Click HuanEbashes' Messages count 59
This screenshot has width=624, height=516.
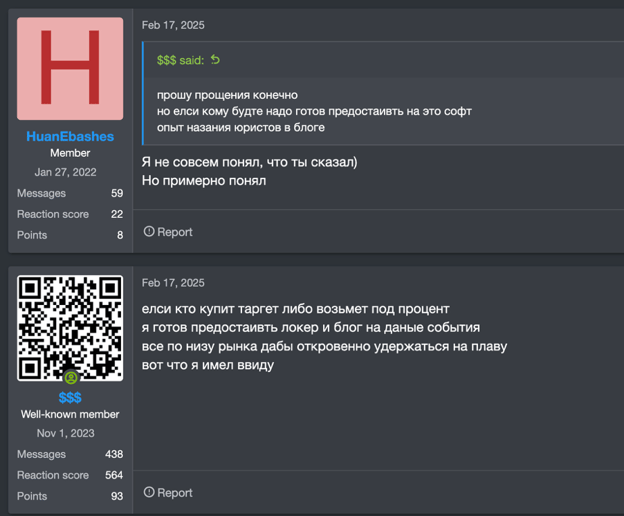click(x=117, y=194)
